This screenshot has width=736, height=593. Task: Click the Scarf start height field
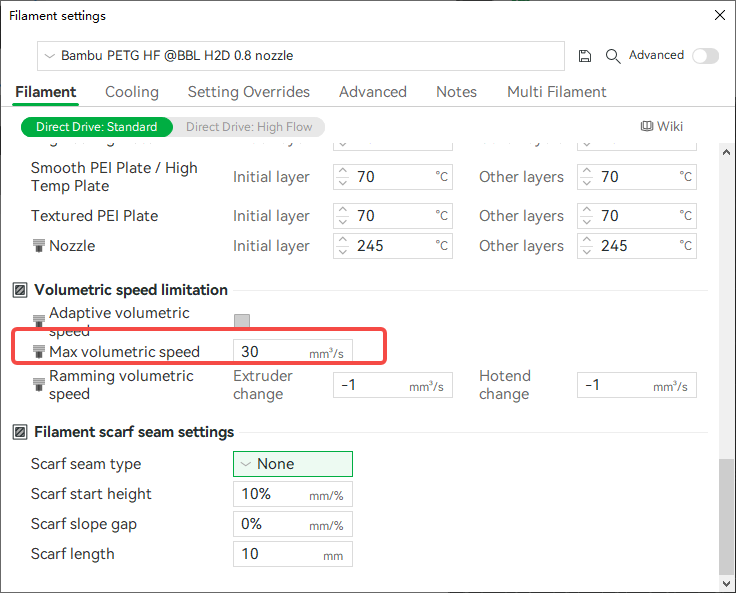293,494
